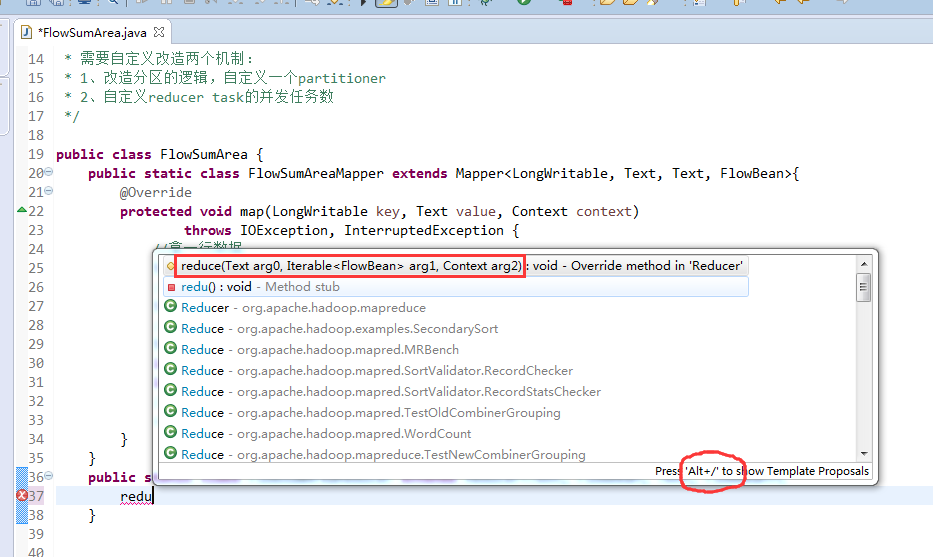Place cursor after 'redu' on line 37
The image size is (933, 557).
pyautogui.click(x=153, y=496)
